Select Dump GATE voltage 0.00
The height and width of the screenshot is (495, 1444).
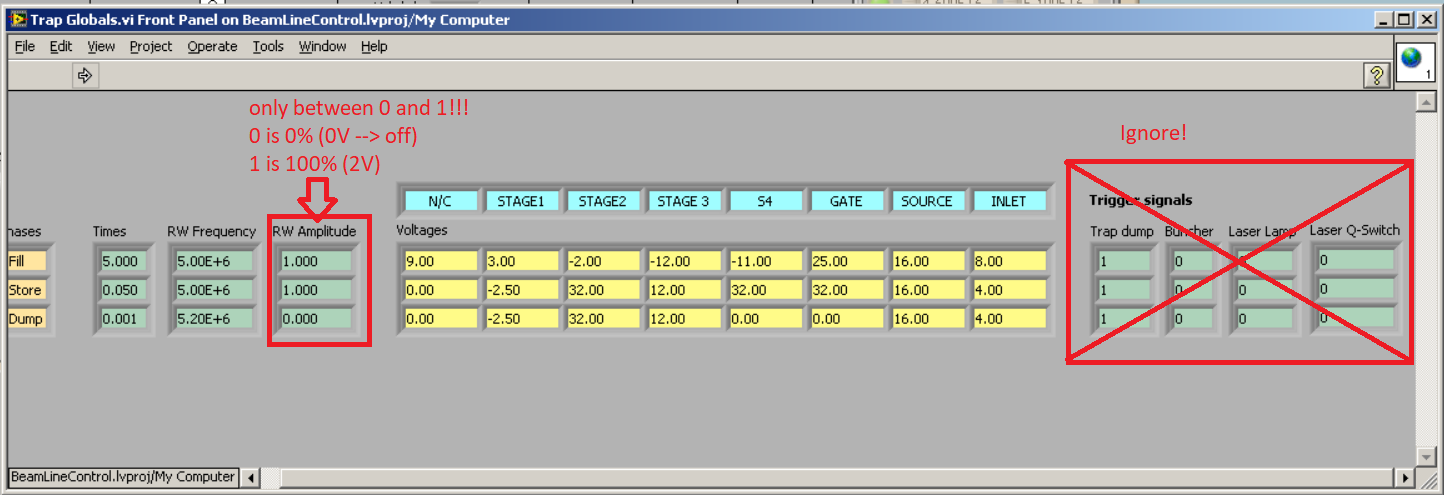[845, 319]
